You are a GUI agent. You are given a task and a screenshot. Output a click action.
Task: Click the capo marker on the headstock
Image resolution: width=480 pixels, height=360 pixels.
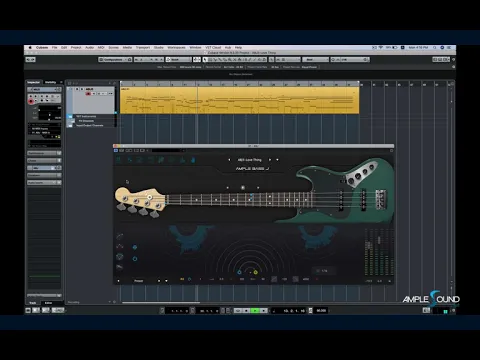click(150, 197)
